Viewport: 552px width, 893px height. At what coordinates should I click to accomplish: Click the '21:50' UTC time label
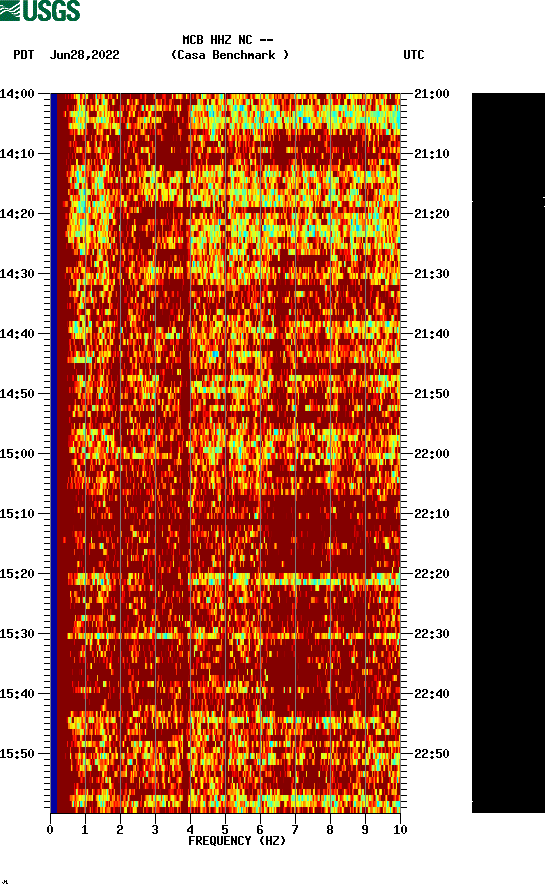coord(432,394)
